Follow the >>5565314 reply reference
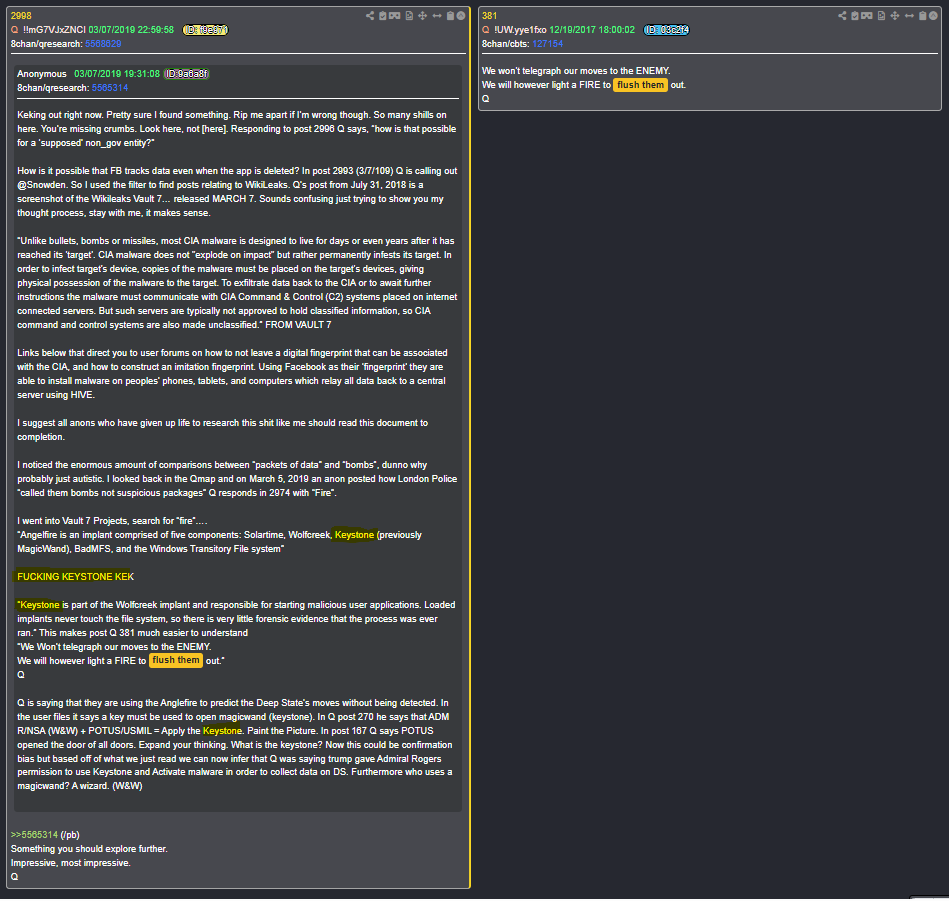The width and height of the screenshot is (949, 901). tap(34, 835)
